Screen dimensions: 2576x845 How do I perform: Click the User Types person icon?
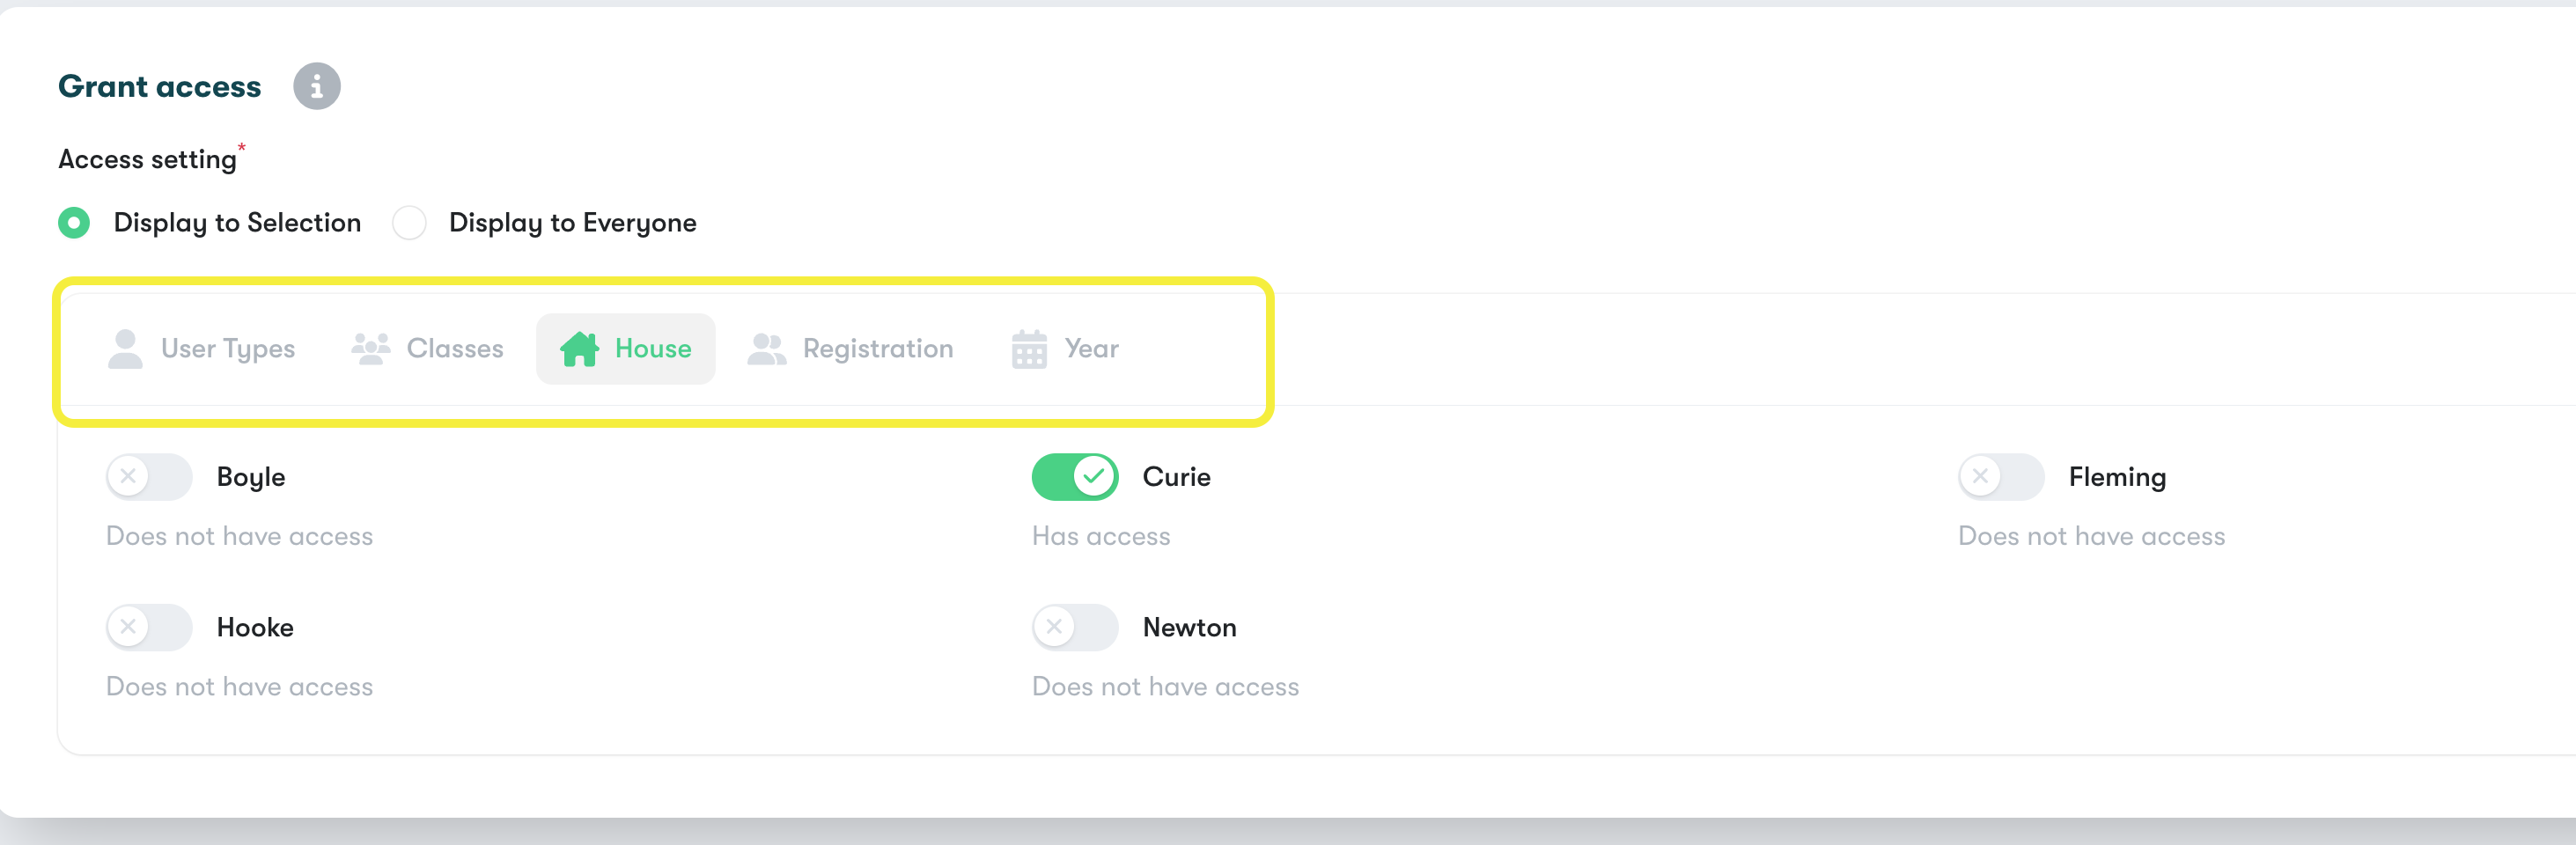125,349
